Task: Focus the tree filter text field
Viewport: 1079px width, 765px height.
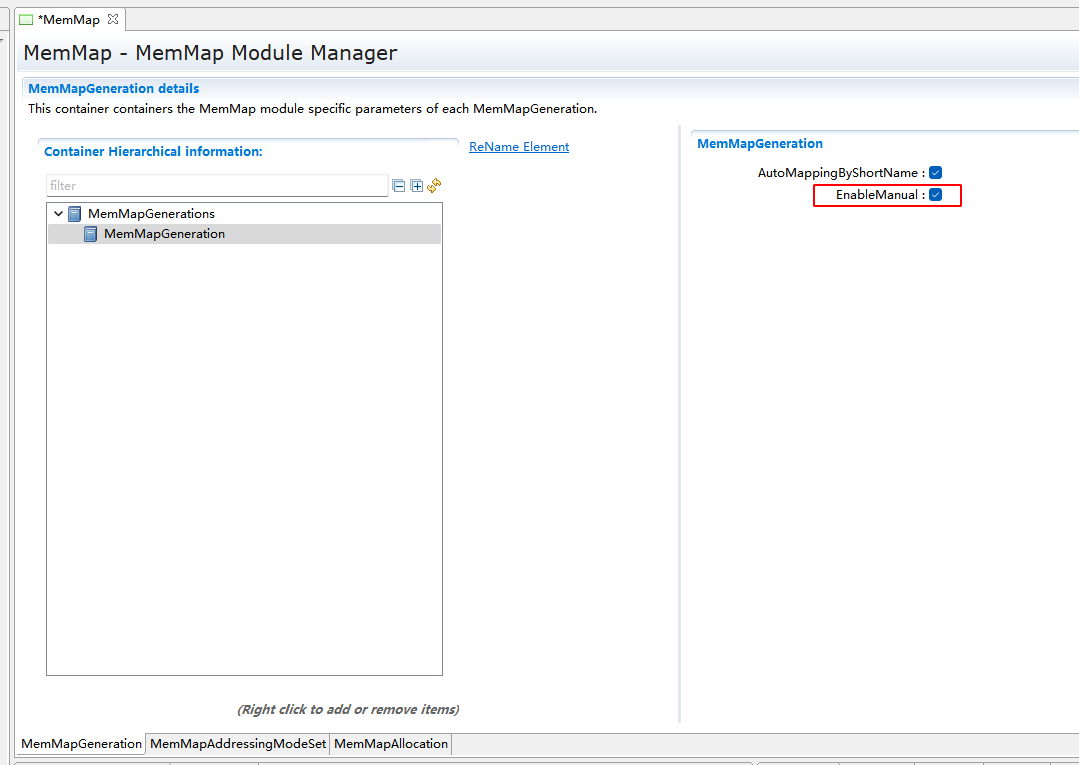Action: 216,186
